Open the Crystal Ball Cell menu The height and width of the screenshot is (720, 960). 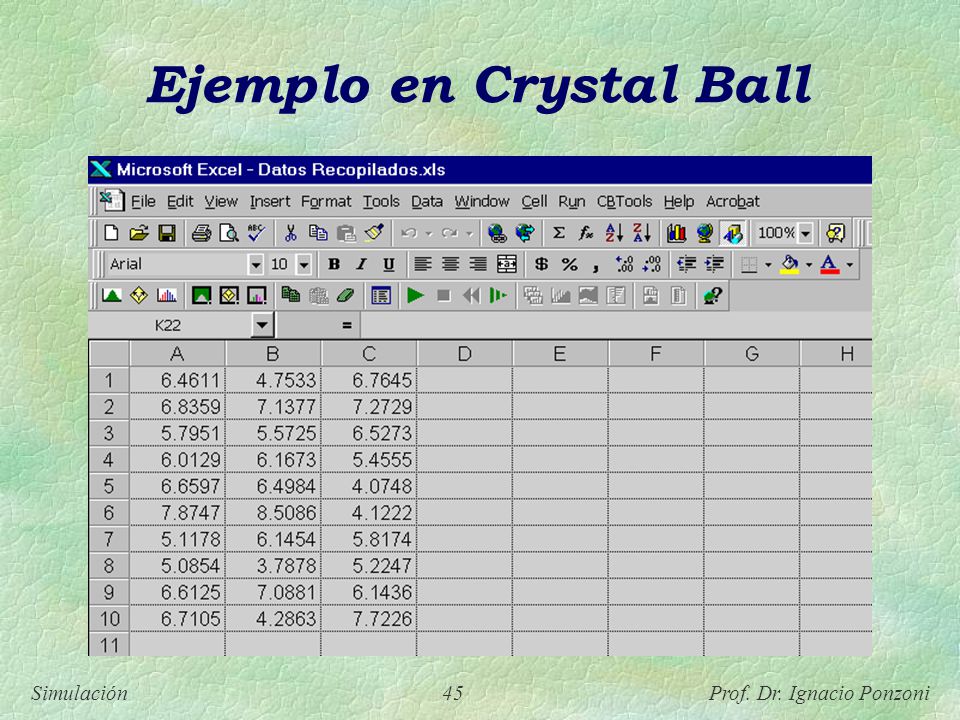[534, 201]
